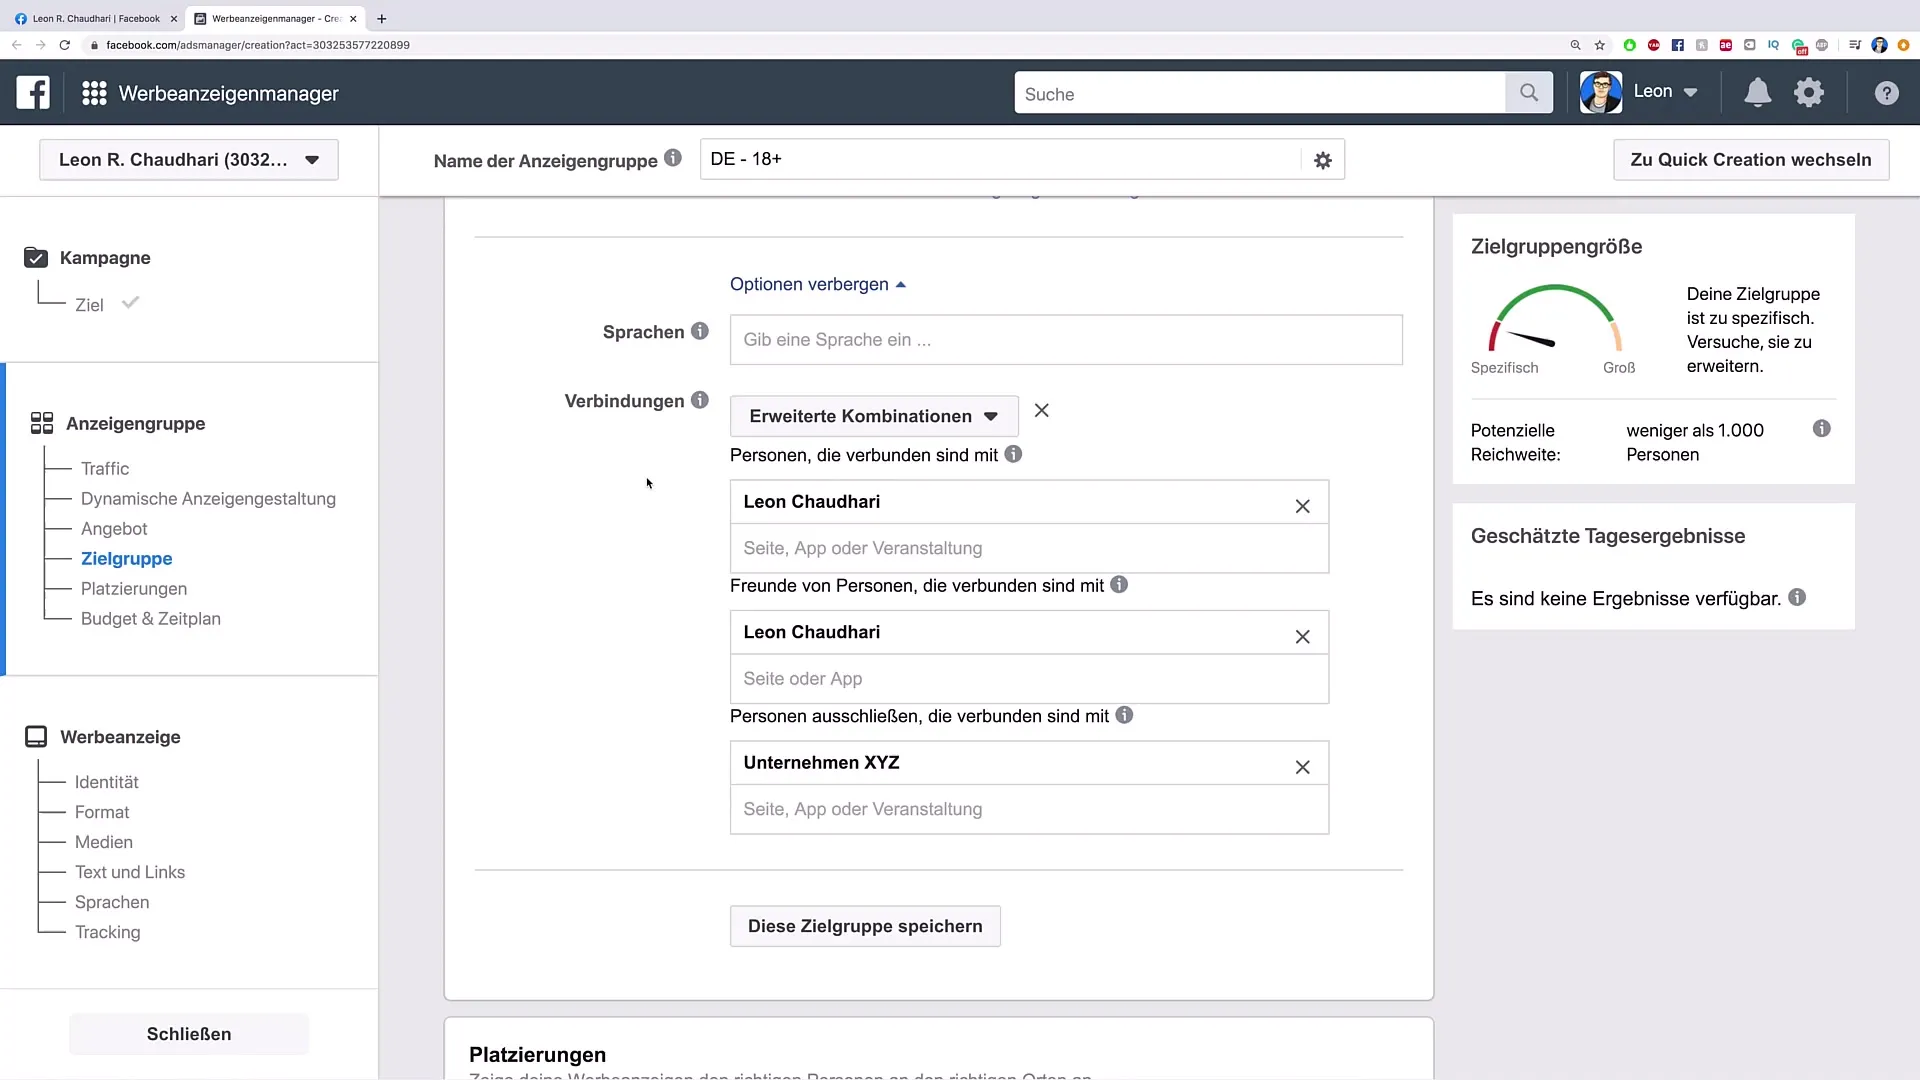Image resolution: width=1920 pixels, height=1080 pixels.
Task: Click the Kampagne heading in sidebar
Action: click(105, 257)
